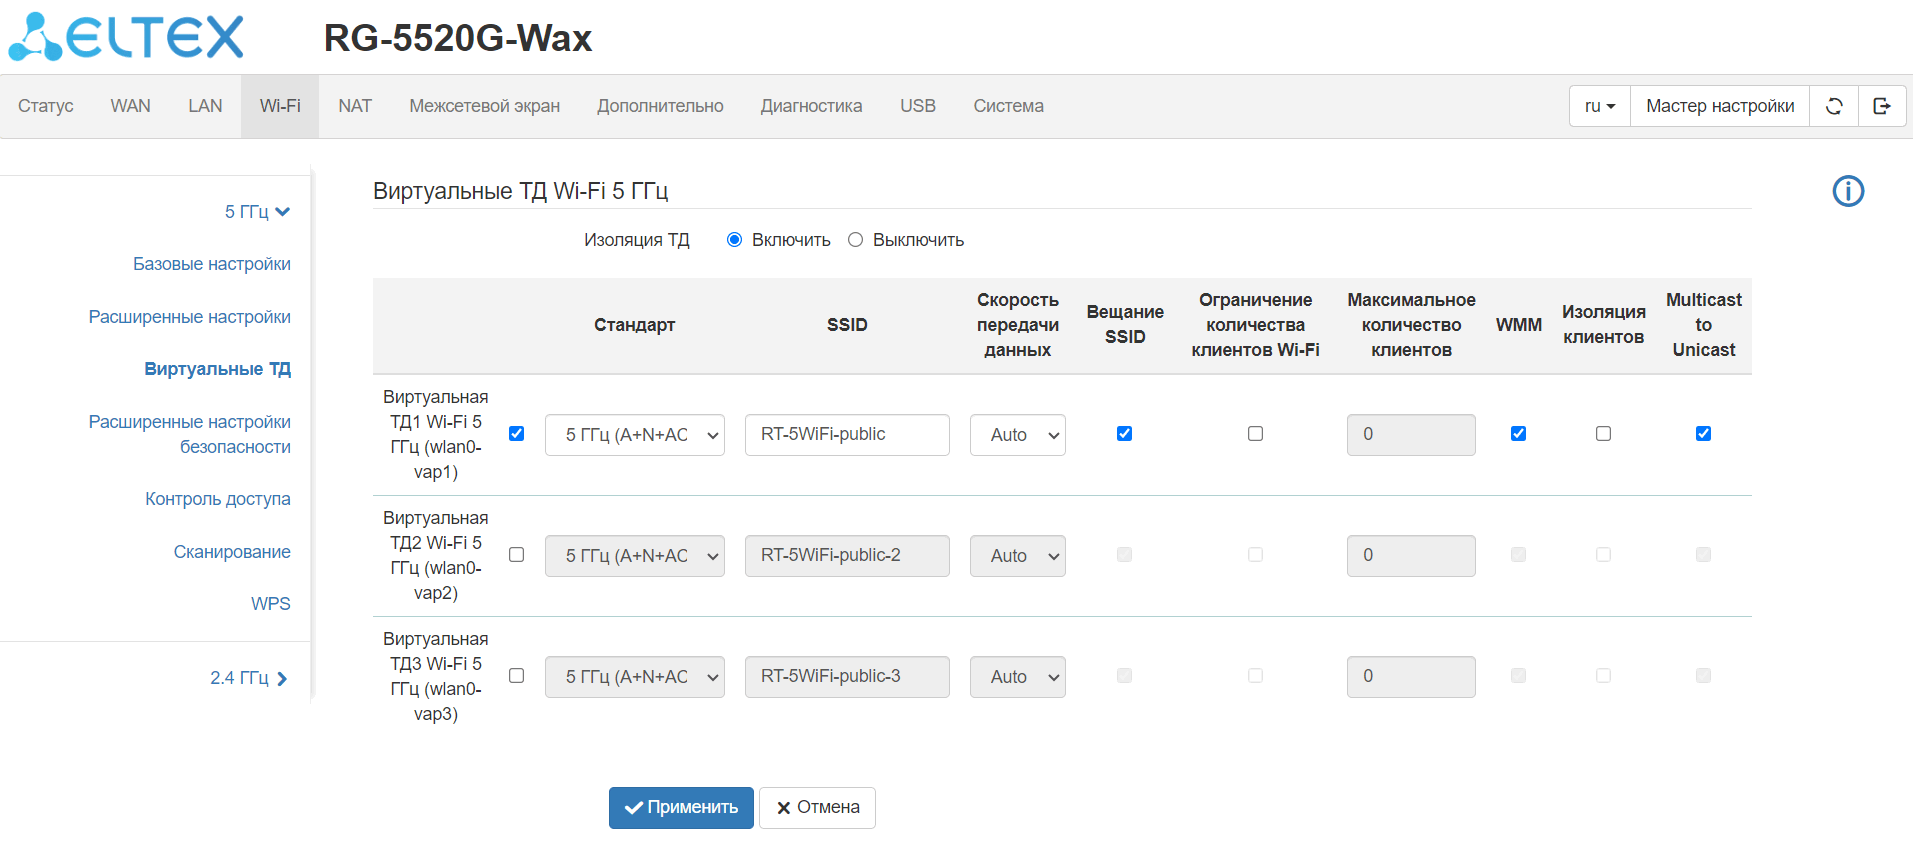Open Стандарт dropdown for Виртуальная ТД1
The width and height of the screenshot is (1913, 864).
coord(634,435)
